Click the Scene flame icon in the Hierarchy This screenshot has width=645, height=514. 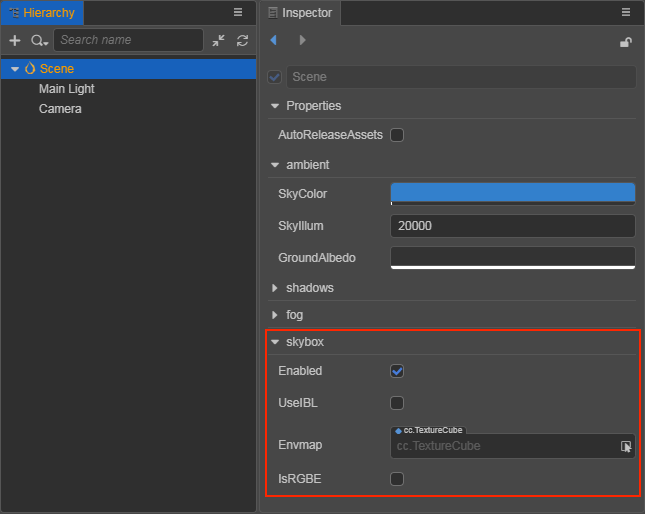tap(30, 68)
